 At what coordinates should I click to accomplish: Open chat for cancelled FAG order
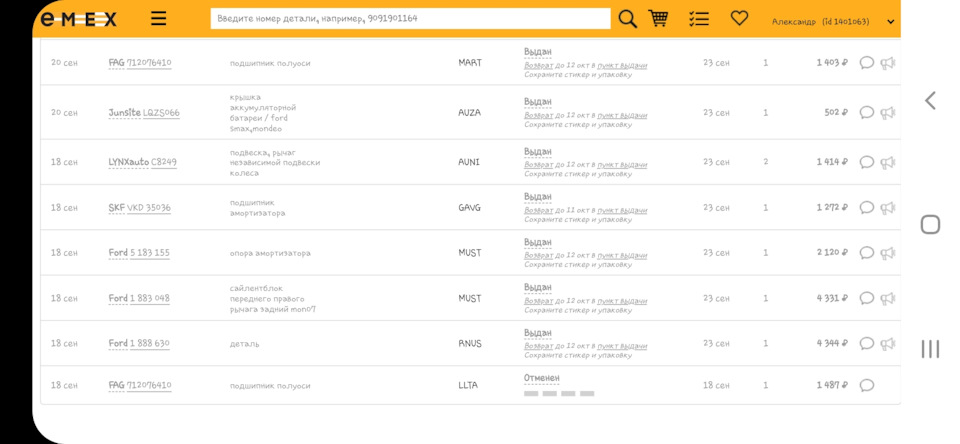click(x=867, y=386)
